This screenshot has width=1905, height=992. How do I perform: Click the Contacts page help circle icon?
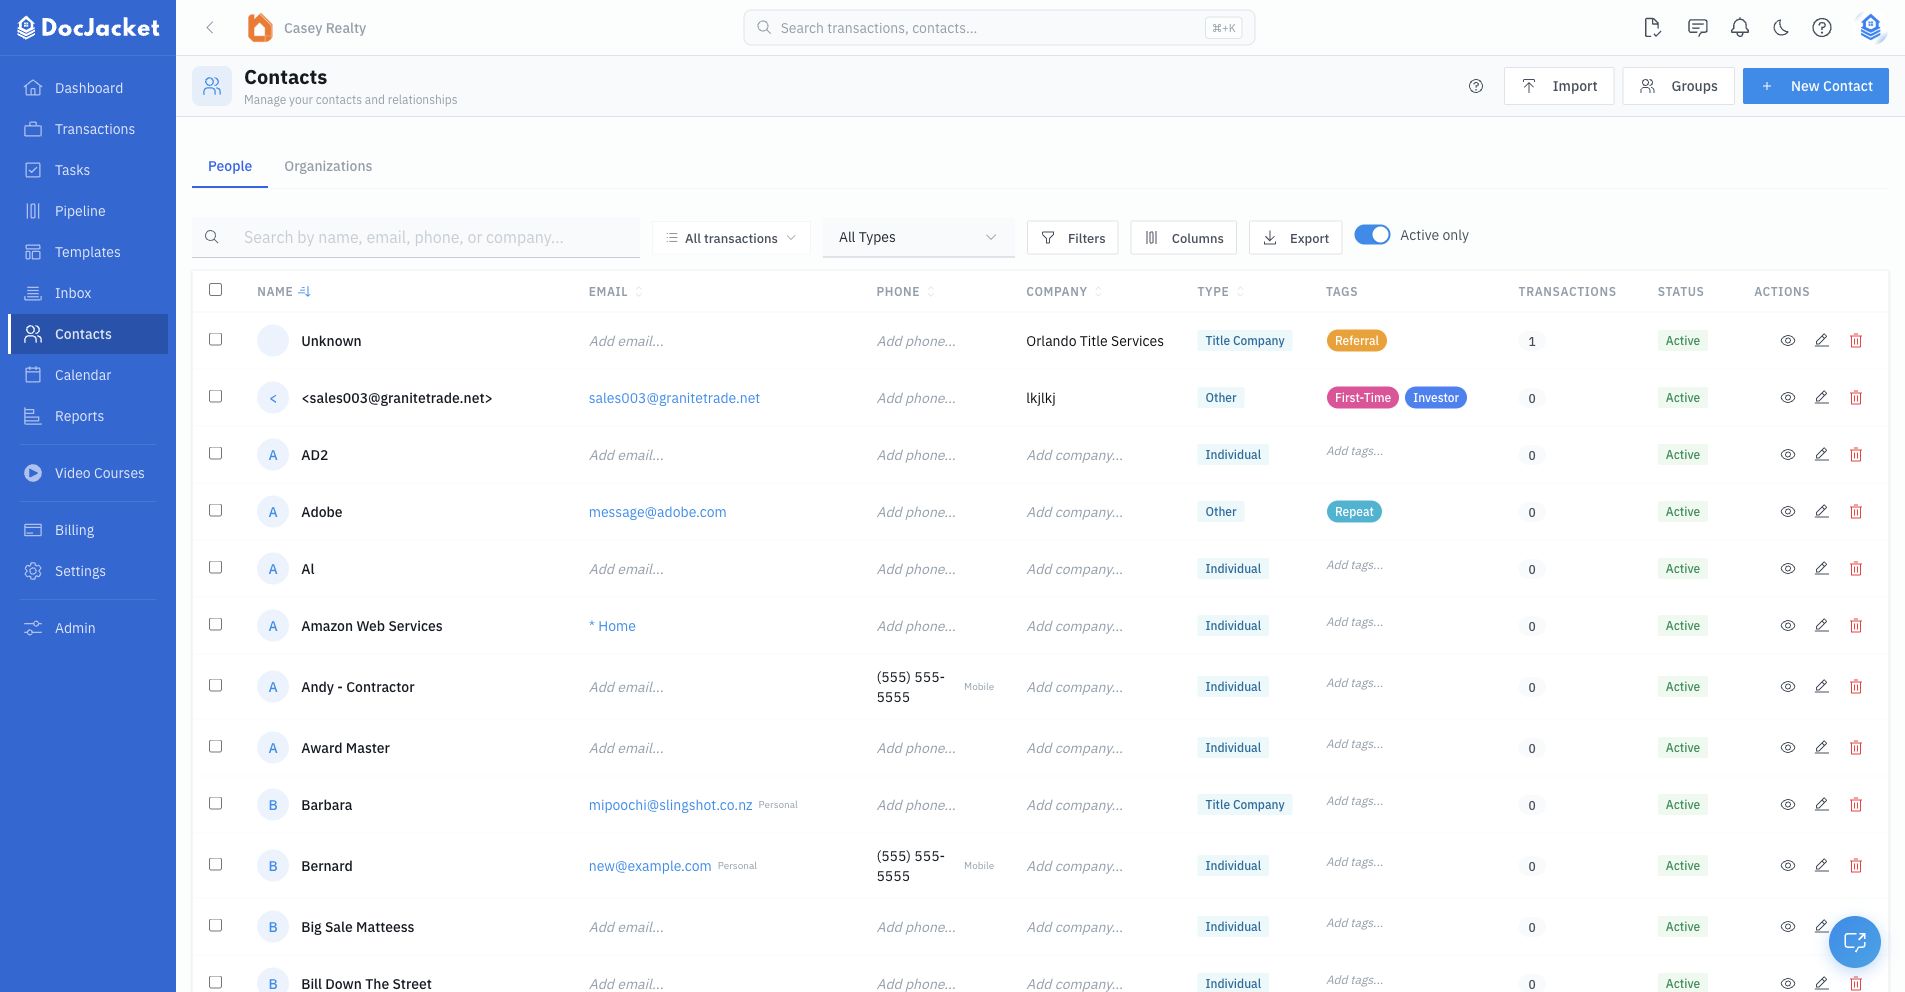[x=1476, y=86]
